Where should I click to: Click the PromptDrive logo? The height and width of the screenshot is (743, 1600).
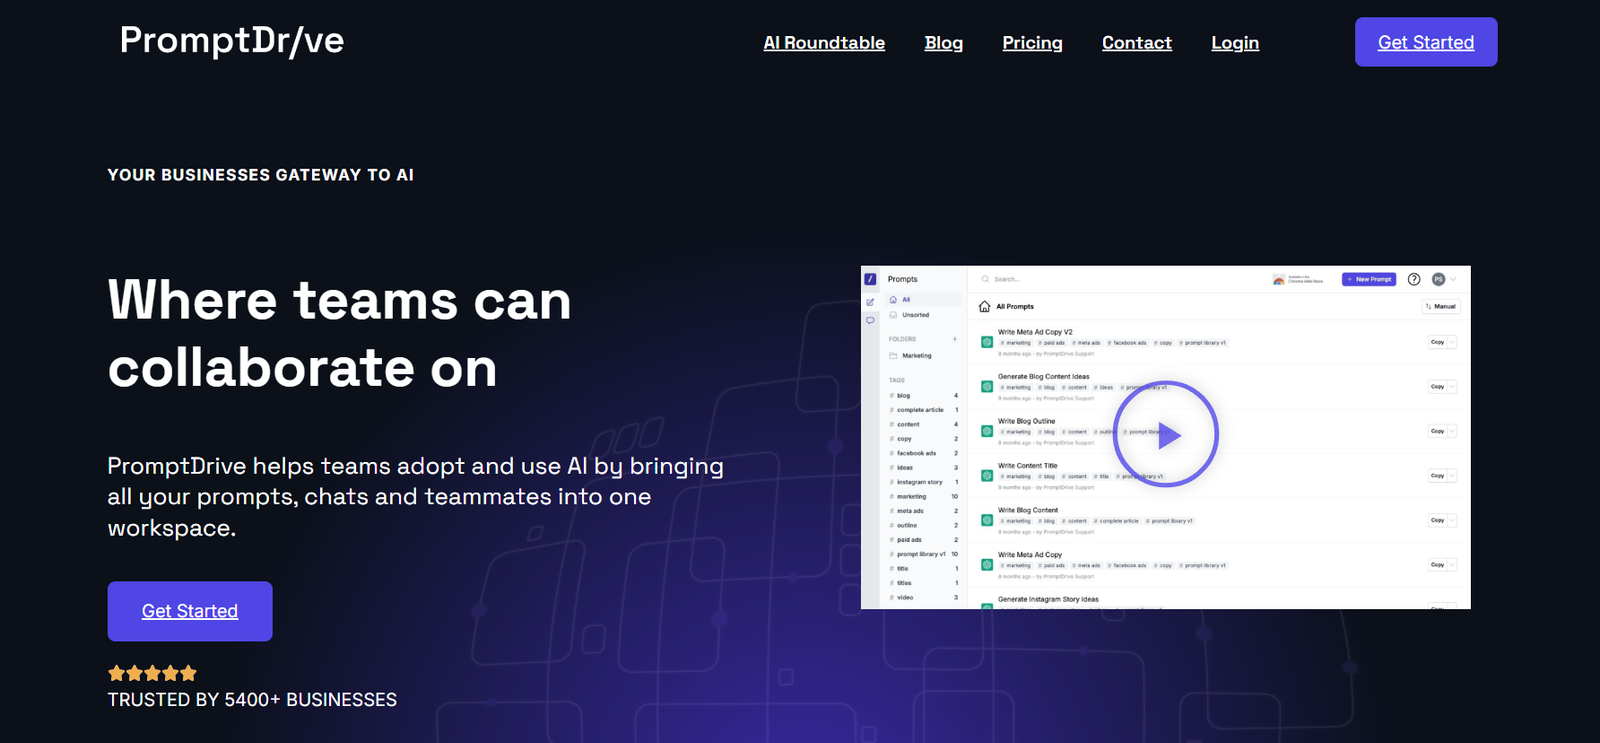(x=232, y=41)
